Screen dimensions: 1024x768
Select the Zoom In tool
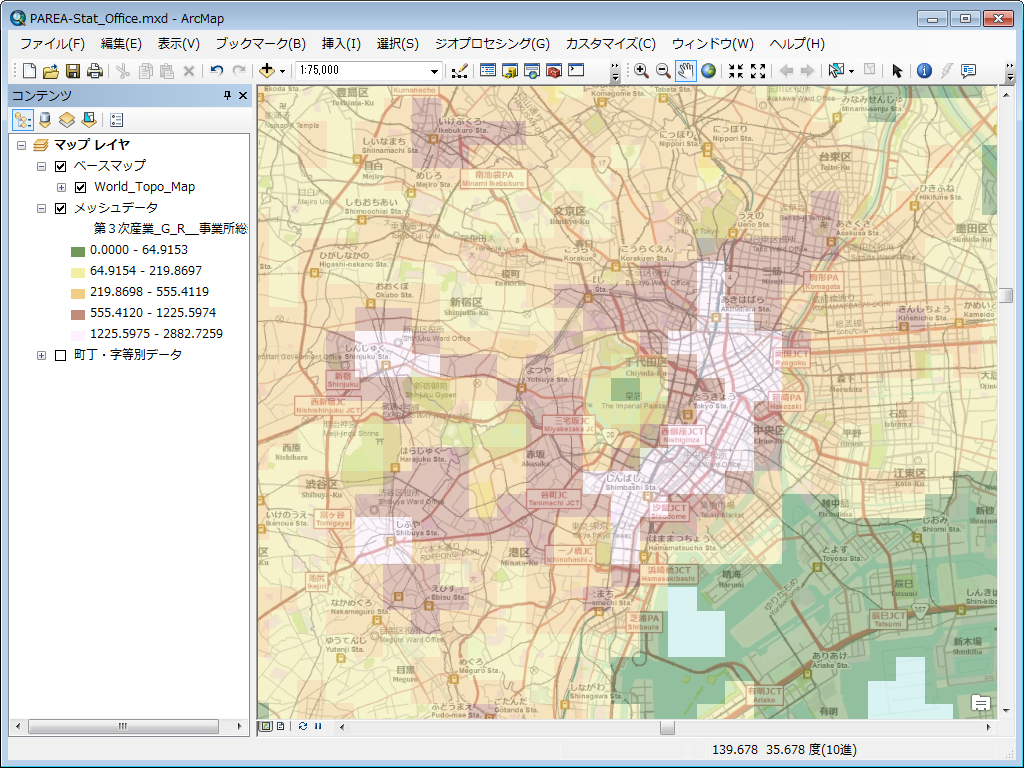pyautogui.click(x=641, y=71)
